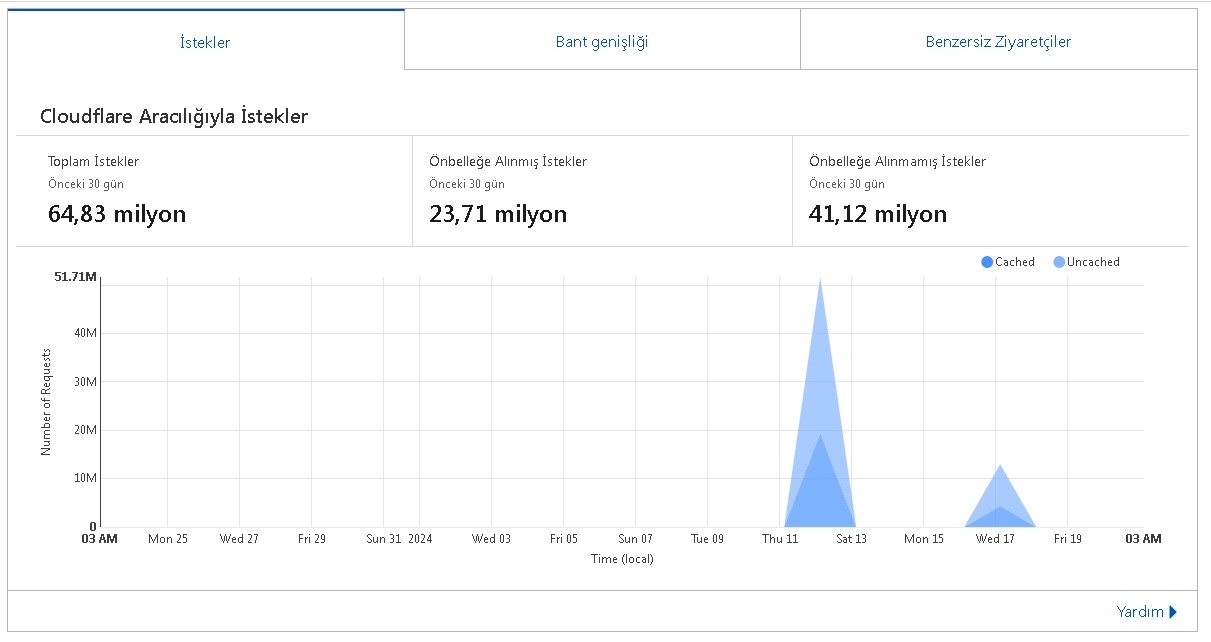Click the arrow next to Yardım
This screenshot has height=642, width=1211.
(x=1173, y=612)
